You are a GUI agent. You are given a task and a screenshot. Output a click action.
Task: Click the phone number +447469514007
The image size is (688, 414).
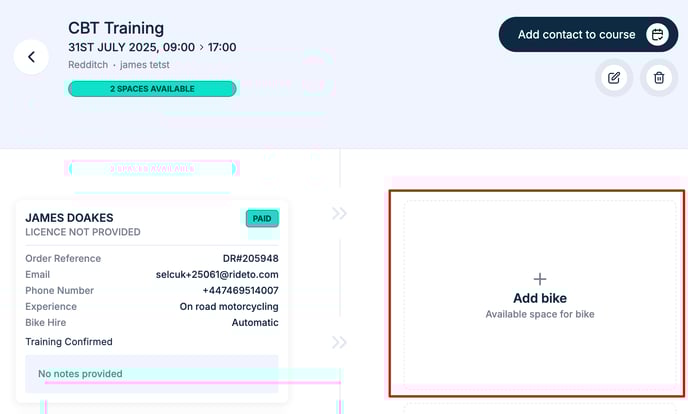coord(240,290)
